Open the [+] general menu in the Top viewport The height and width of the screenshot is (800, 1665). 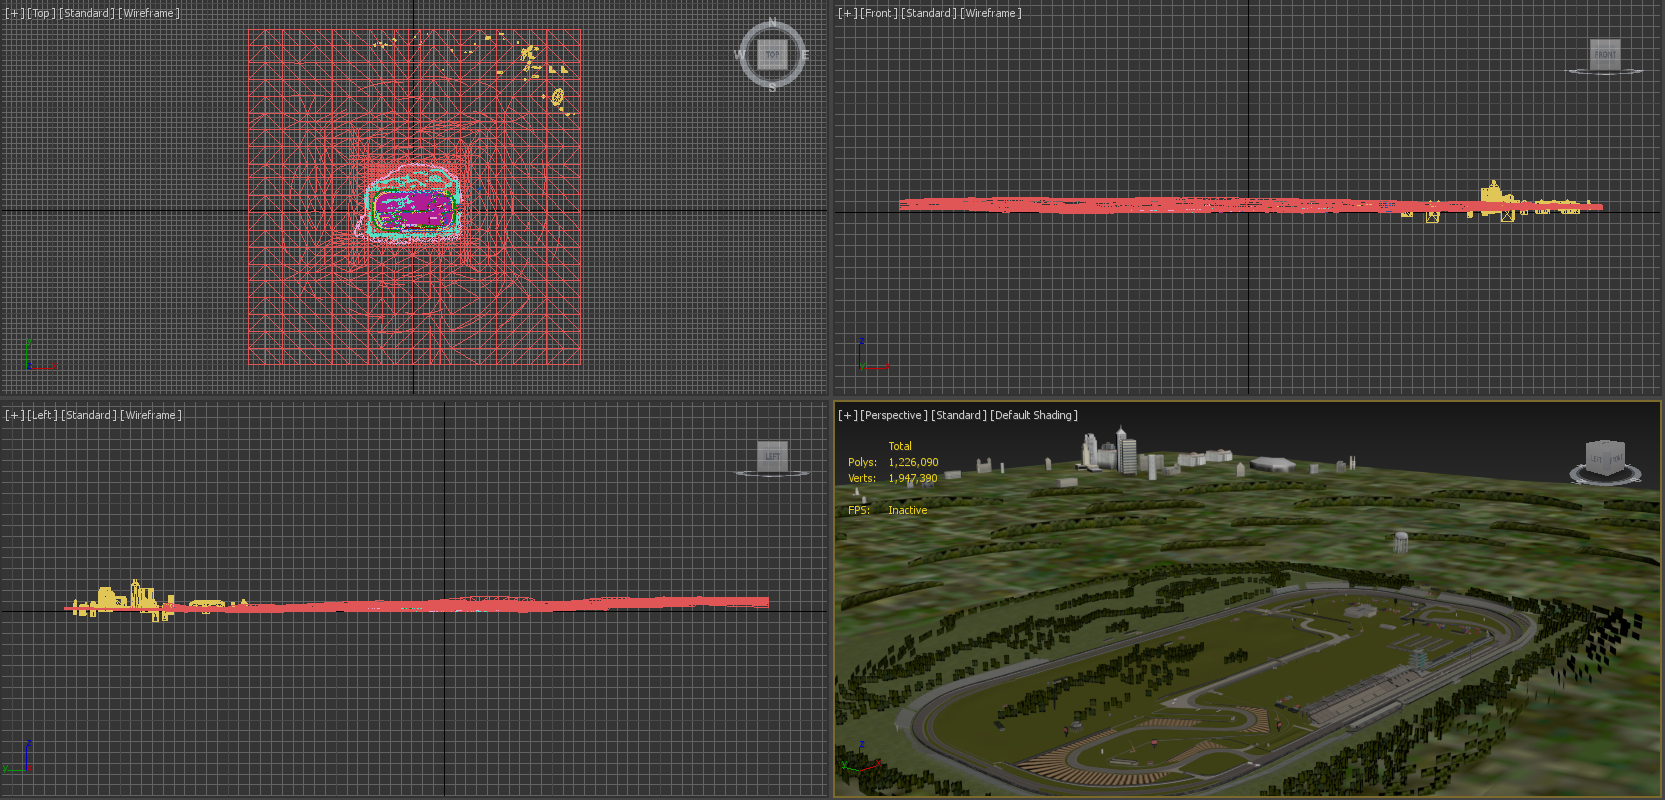14,13
